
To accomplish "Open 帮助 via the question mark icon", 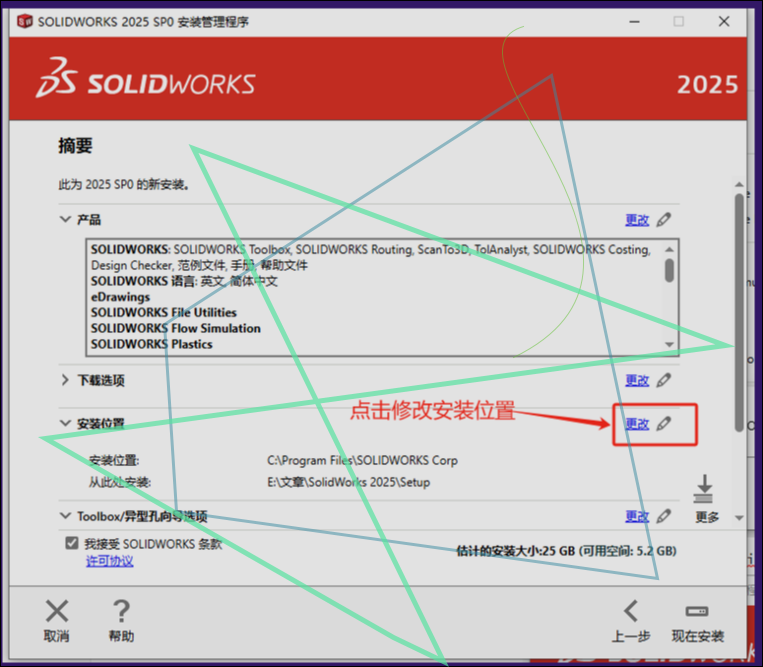I will 121,611.
